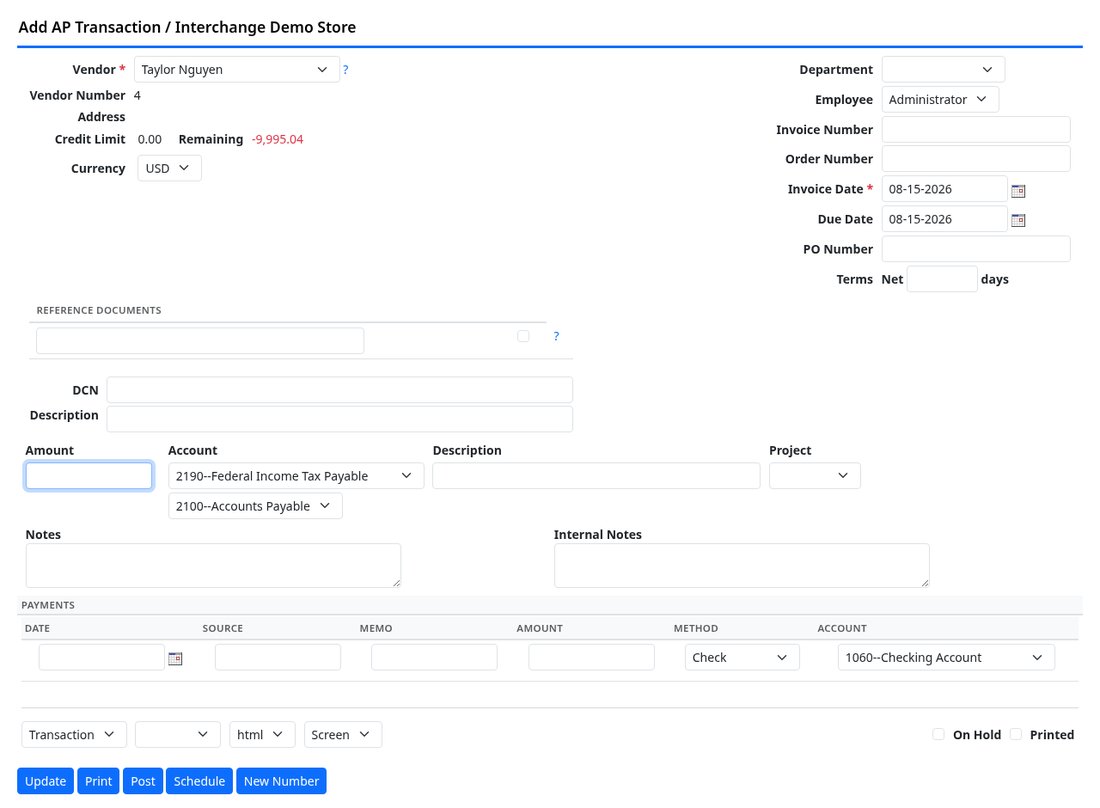
Task: Click the payment Amount input field
Action: point(591,657)
